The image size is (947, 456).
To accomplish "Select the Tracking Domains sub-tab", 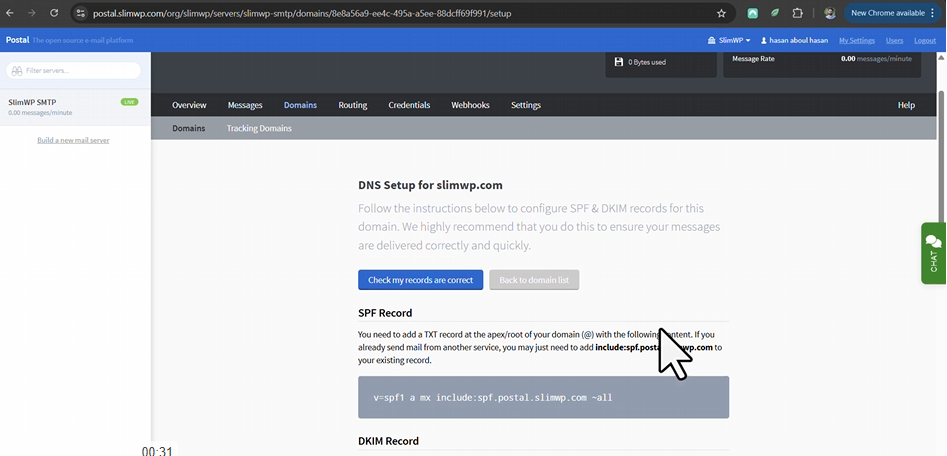I will [259, 128].
